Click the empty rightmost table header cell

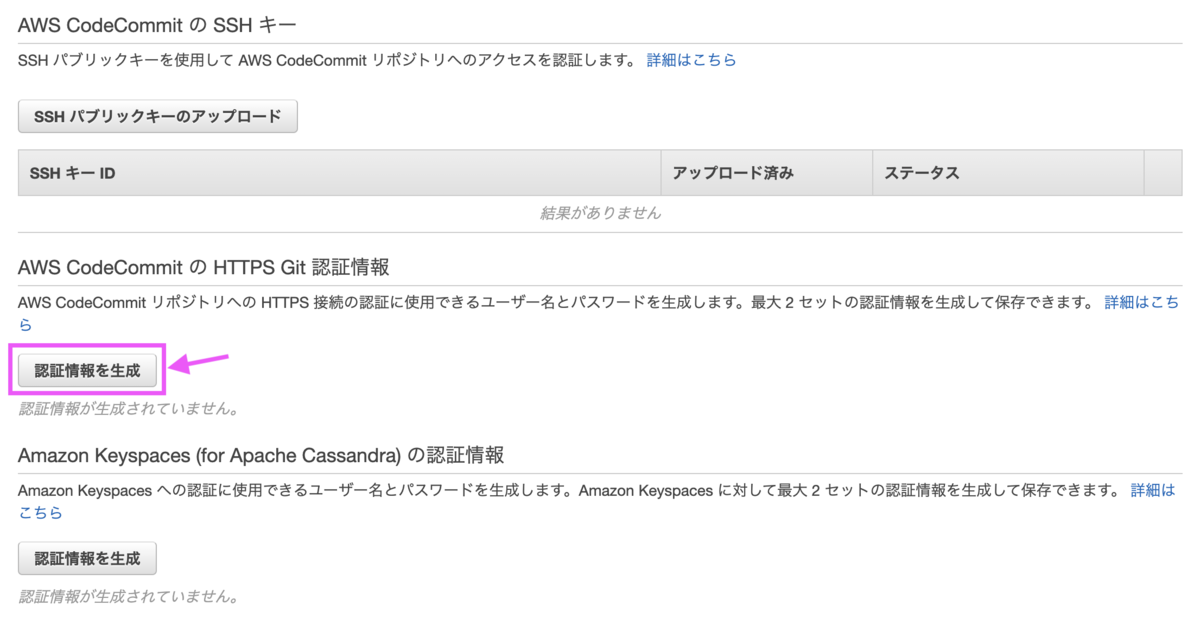[x=1163, y=173]
